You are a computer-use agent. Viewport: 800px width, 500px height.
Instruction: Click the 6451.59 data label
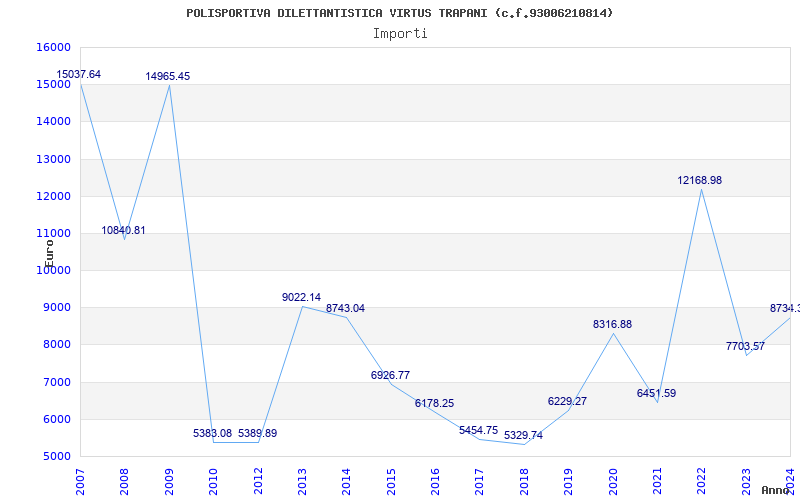[657, 394]
